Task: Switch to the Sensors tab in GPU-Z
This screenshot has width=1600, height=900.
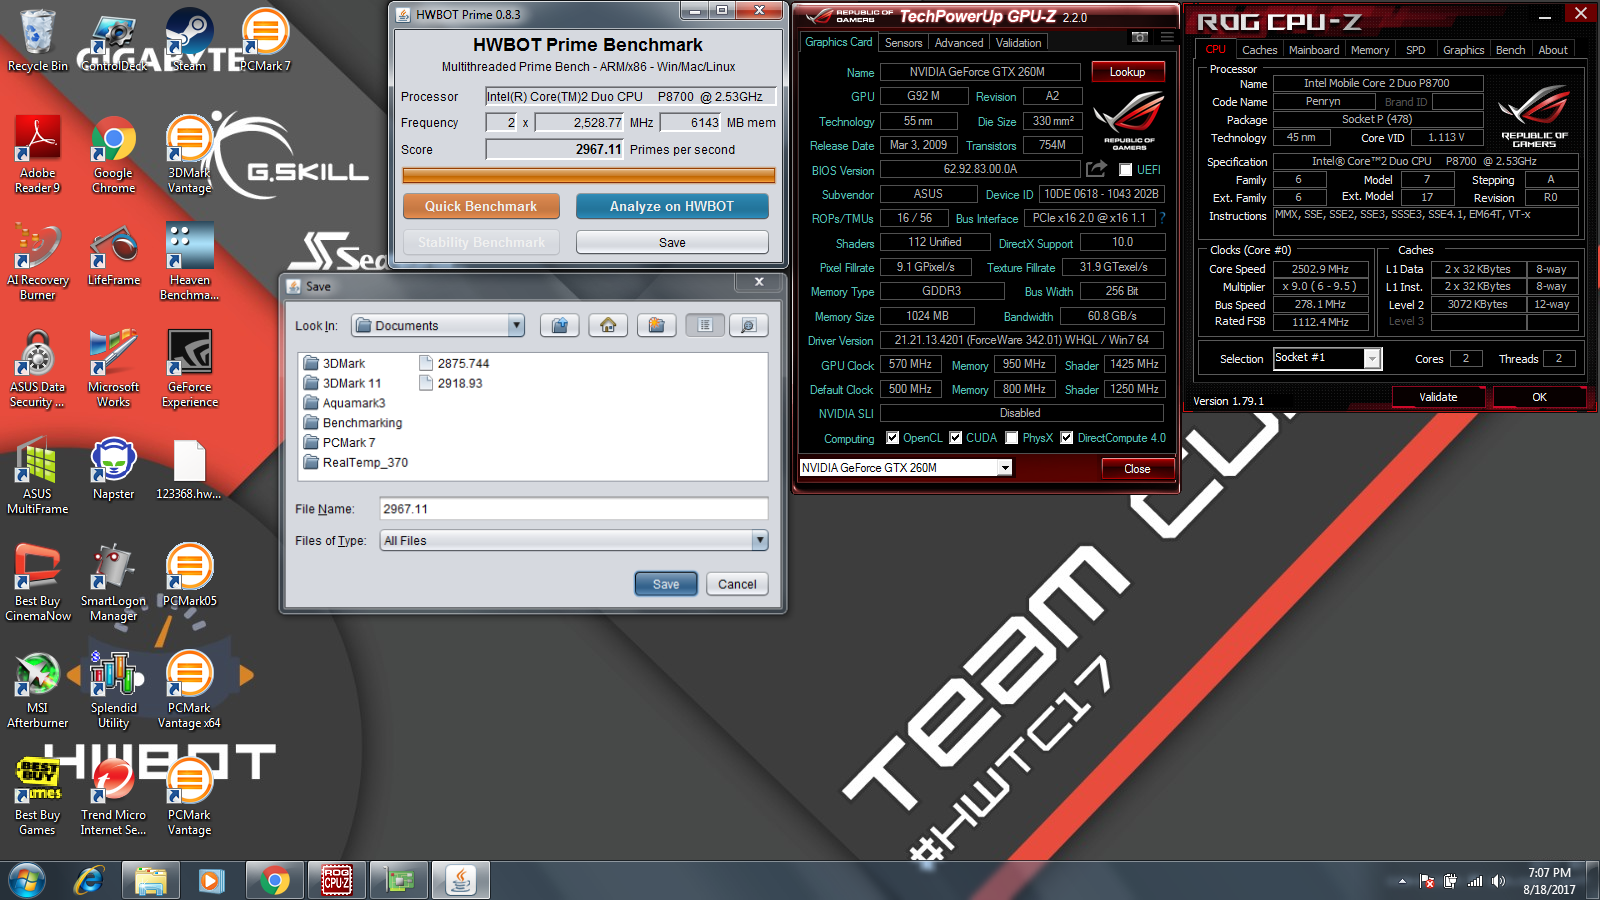Action: (x=903, y=43)
